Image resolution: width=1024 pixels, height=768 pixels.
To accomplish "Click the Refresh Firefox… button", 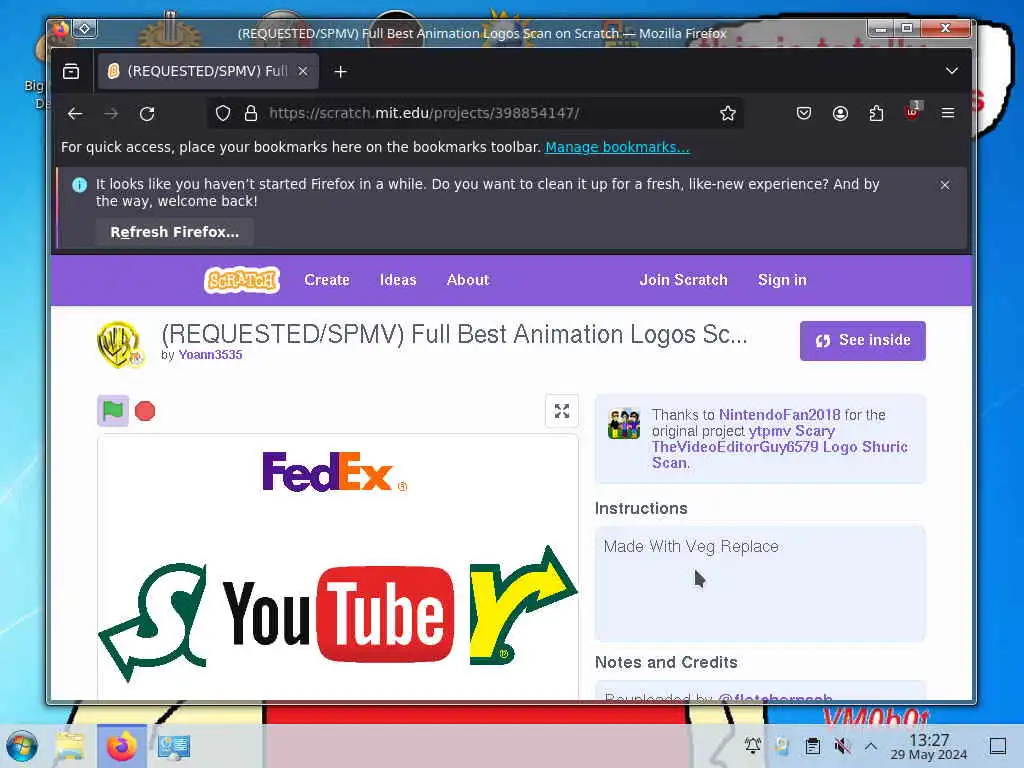I will coord(174,232).
